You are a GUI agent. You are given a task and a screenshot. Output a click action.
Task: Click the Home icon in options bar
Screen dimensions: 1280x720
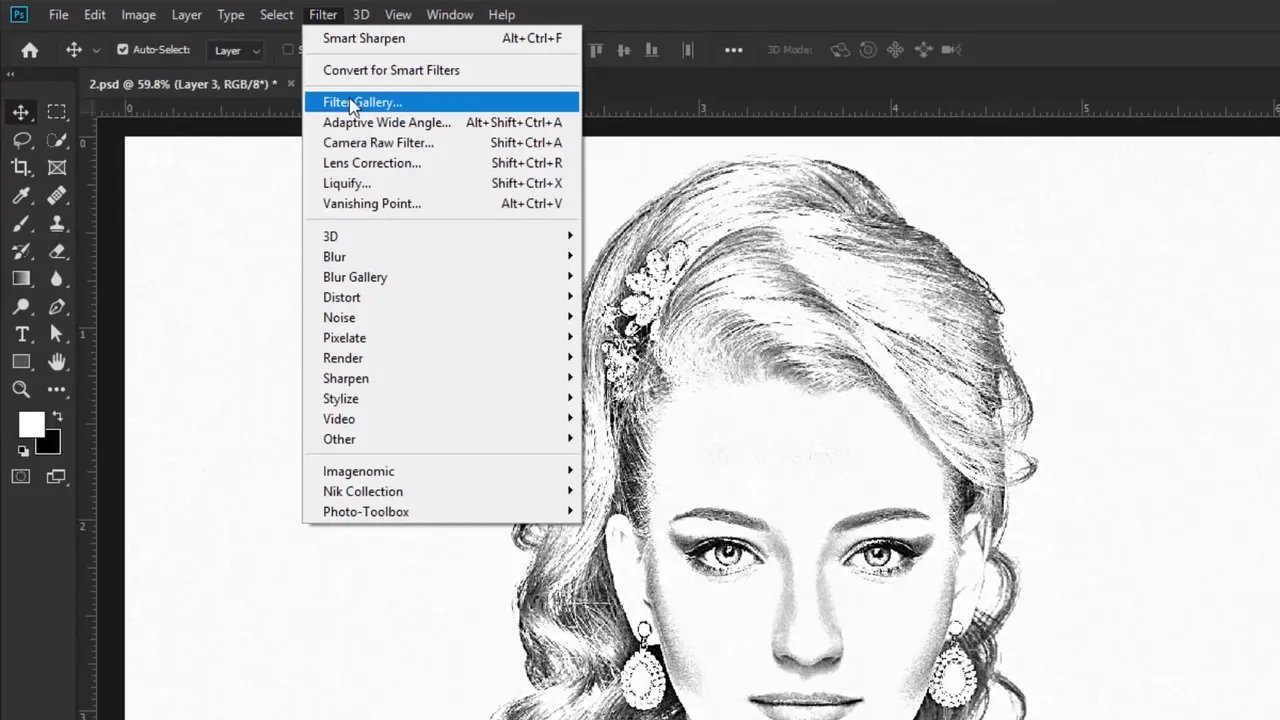tap(30, 50)
